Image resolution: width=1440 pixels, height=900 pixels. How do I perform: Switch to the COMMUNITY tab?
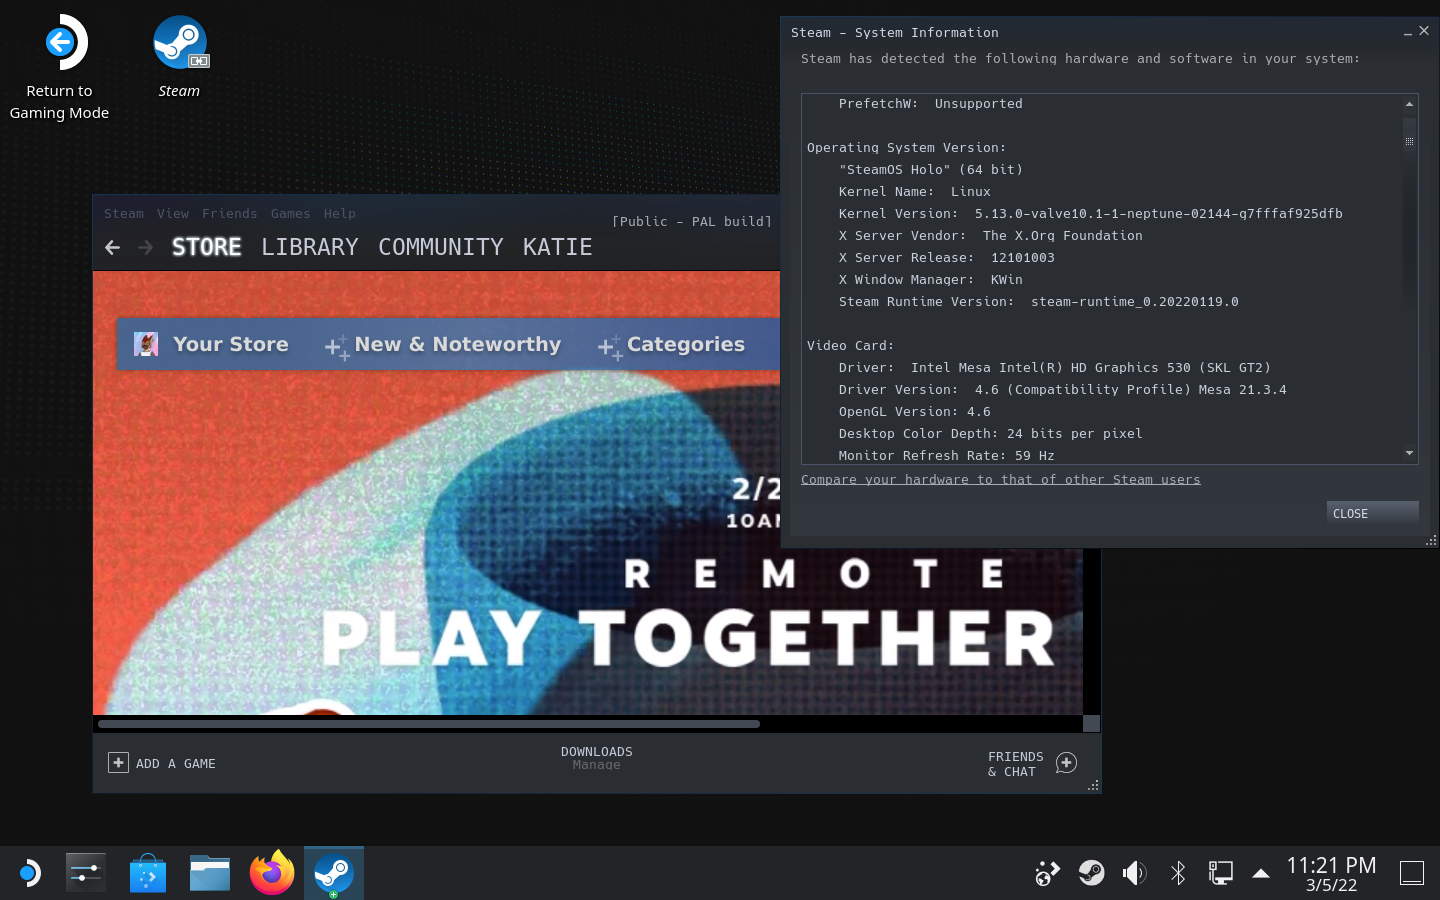click(x=441, y=247)
